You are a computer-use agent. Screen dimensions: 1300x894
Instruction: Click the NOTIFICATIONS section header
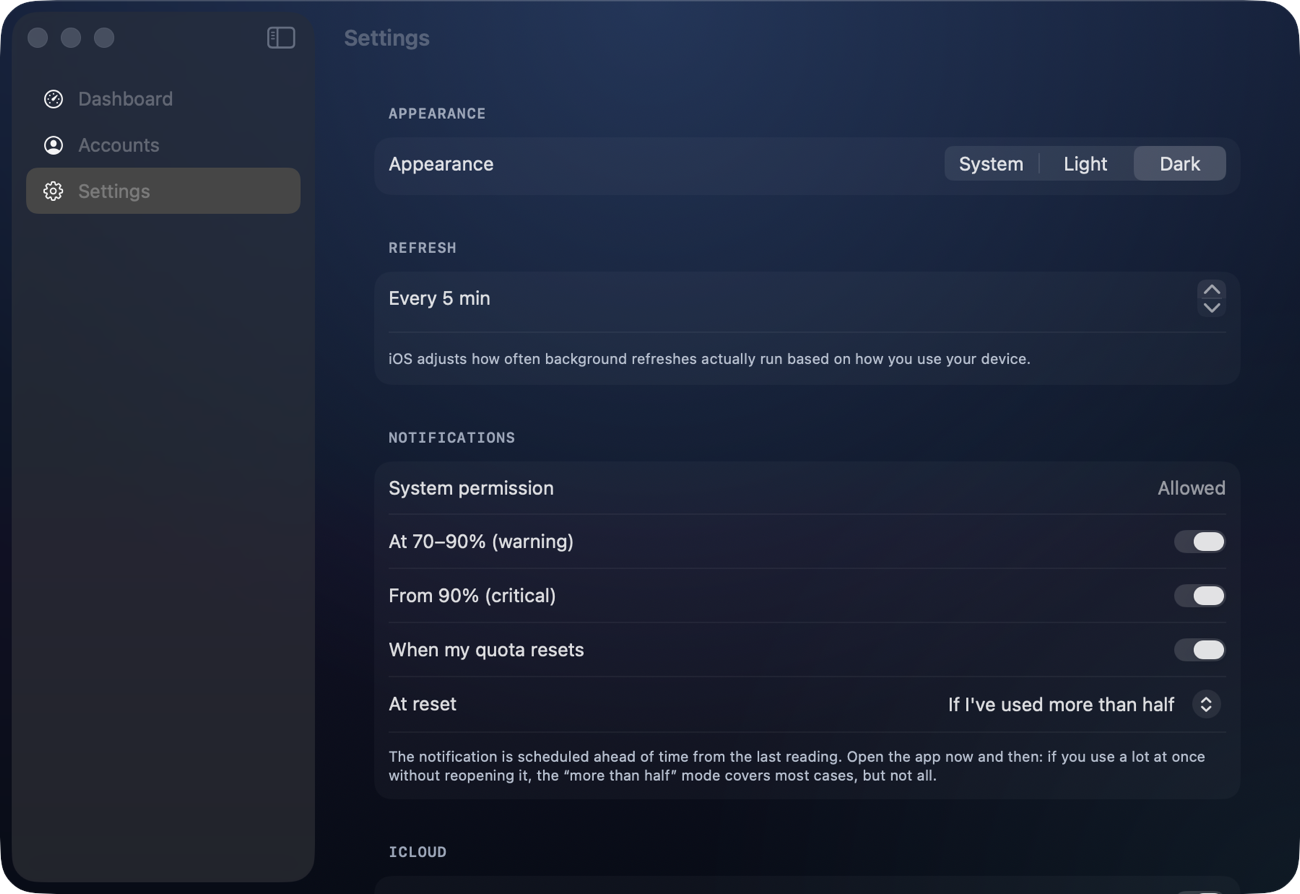tap(452, 438)
